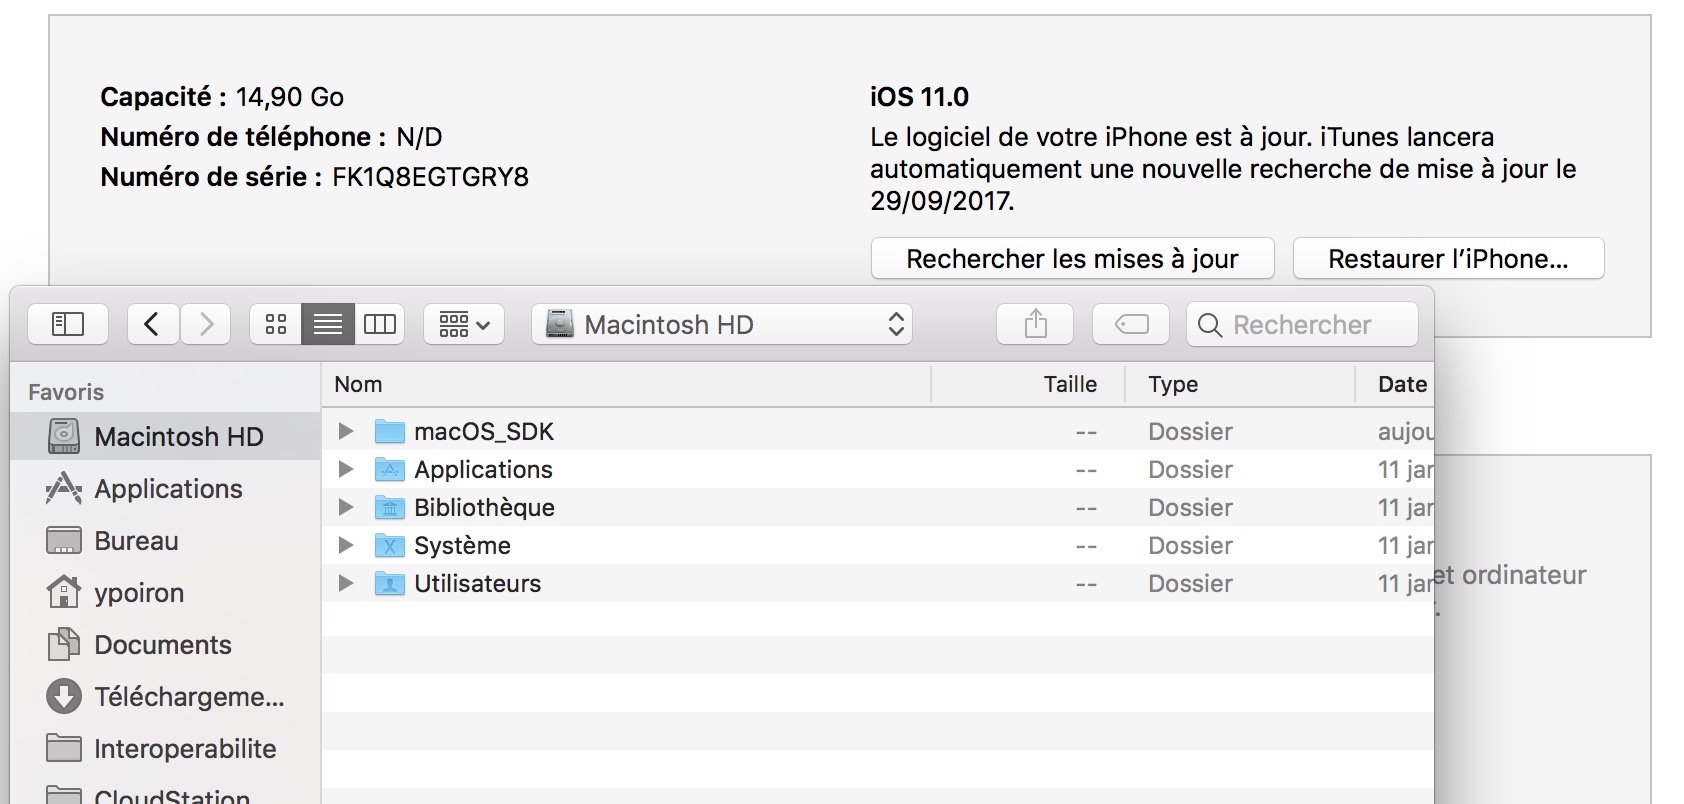Switch to list view
This screenshot has width=1684, height=804.
point(328,324)
